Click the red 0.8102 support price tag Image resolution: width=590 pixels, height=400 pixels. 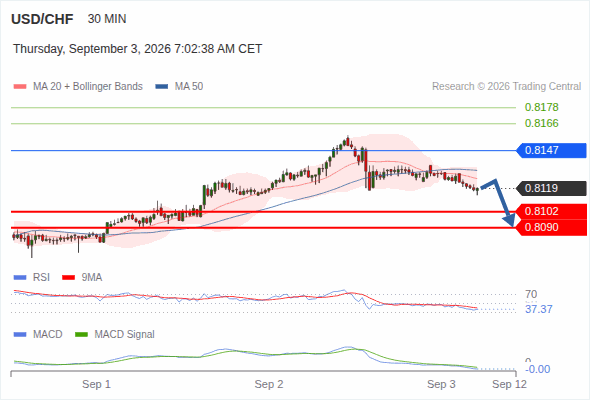click(552, 211)
